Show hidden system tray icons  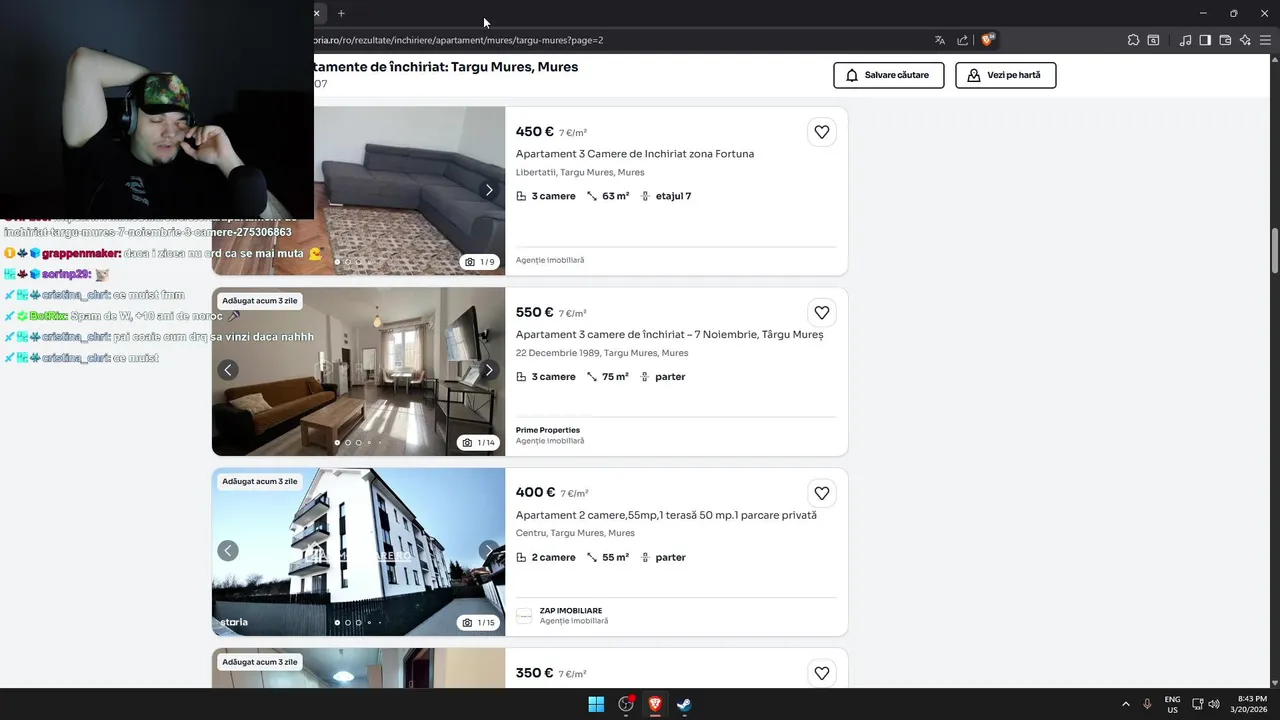click(1126, 704)
